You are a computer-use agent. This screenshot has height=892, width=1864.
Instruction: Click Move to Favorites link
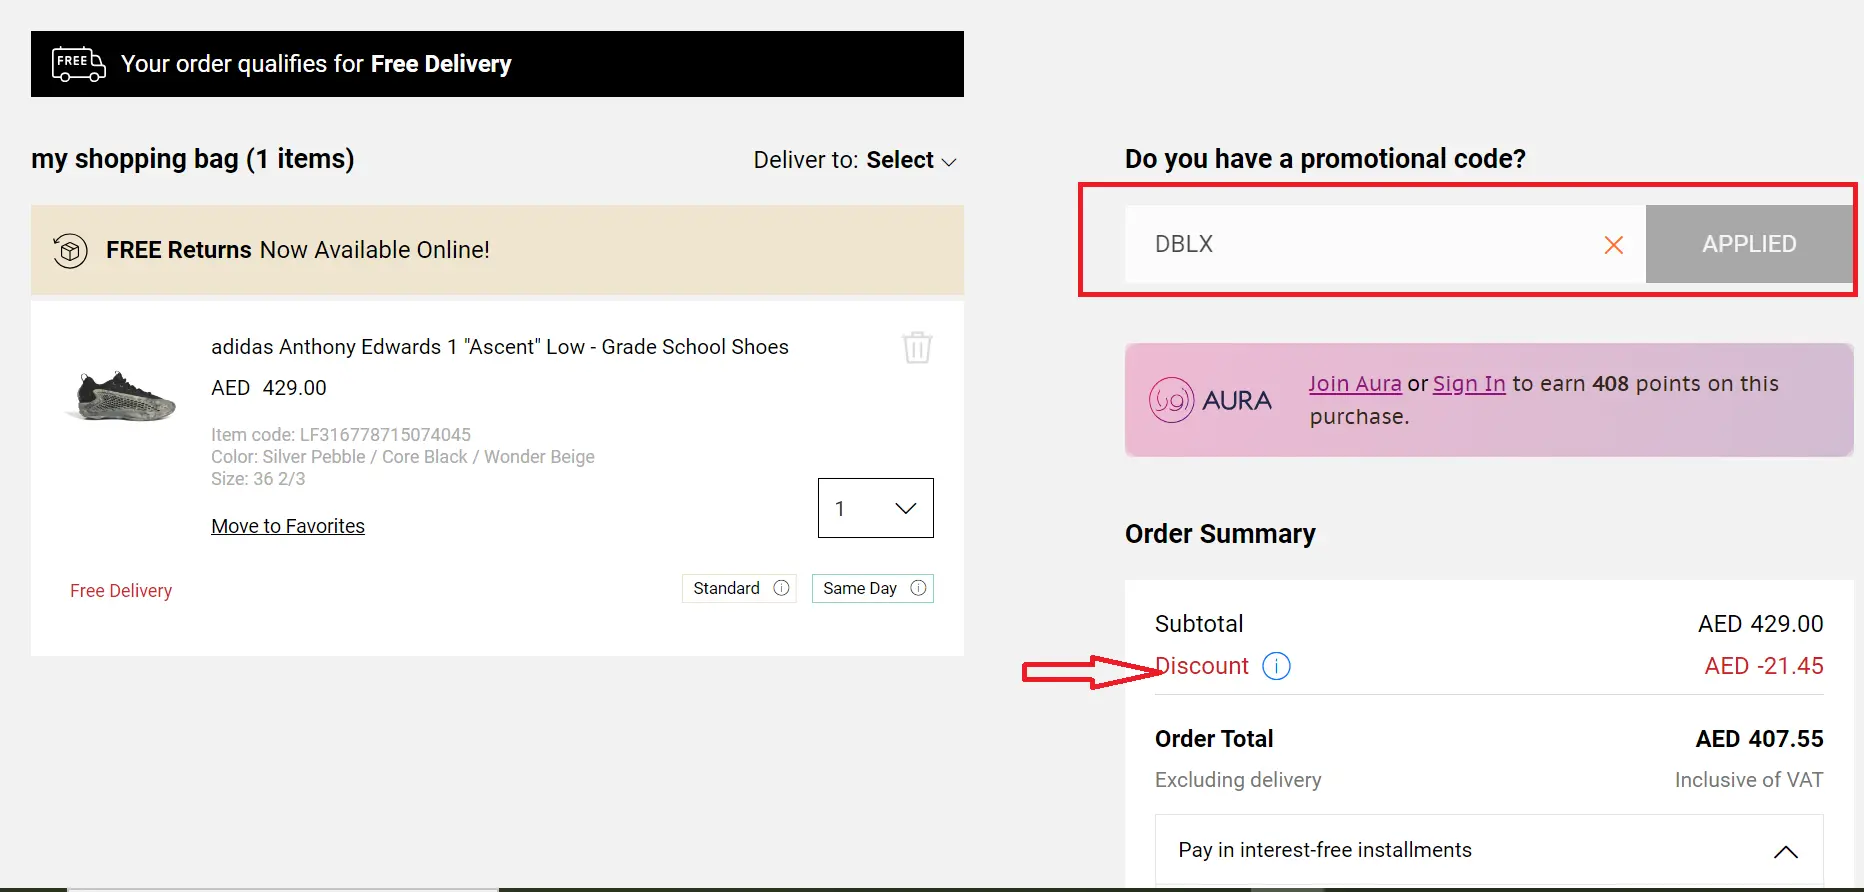pyautogui.click(x=288, y=525)
